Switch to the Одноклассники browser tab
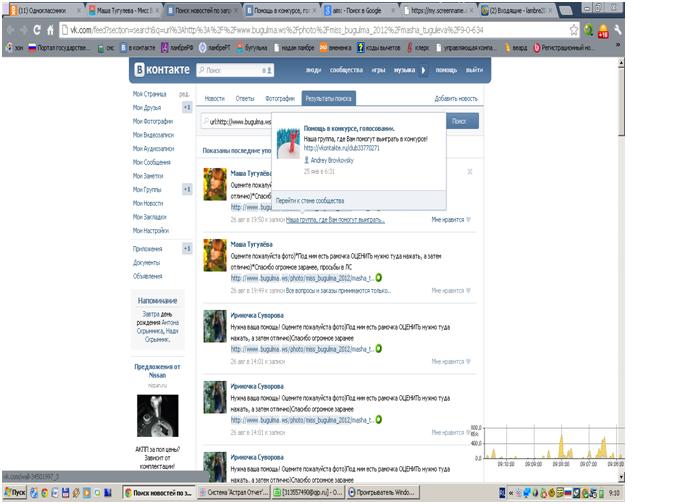Viewport: 680px width, 504px height. pos(43,10)
